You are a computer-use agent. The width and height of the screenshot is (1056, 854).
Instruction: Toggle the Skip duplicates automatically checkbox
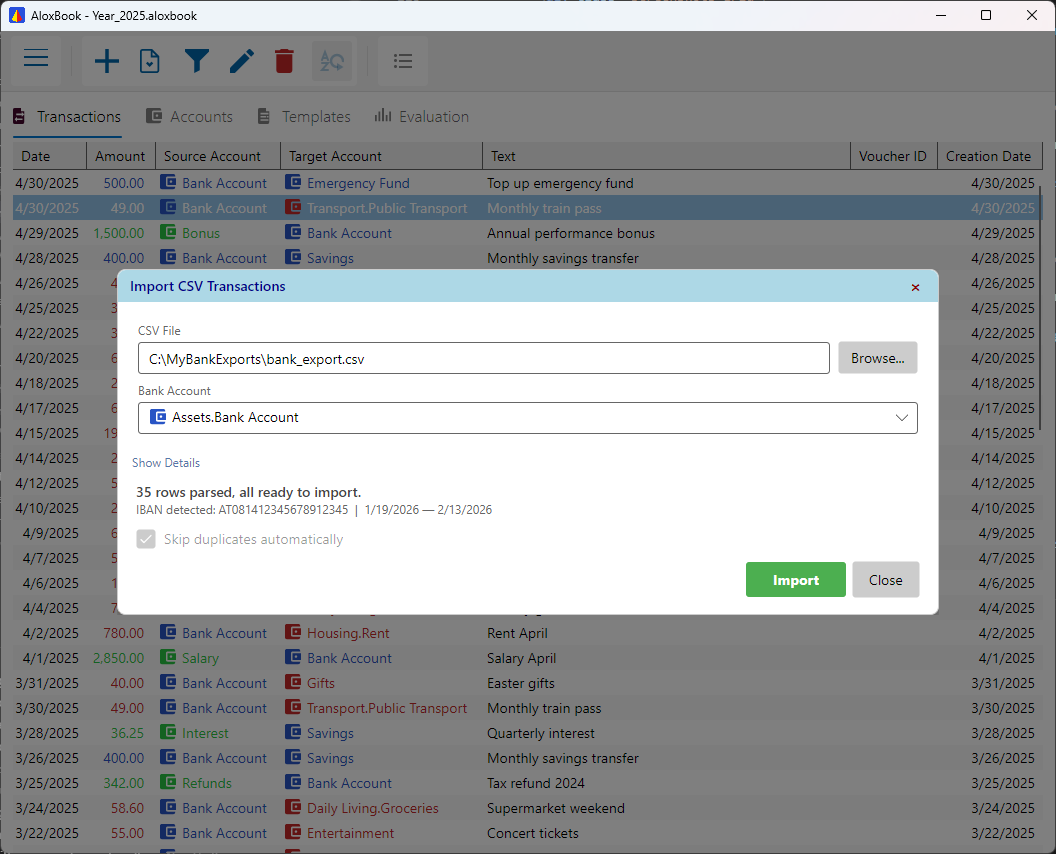[146, 538]
